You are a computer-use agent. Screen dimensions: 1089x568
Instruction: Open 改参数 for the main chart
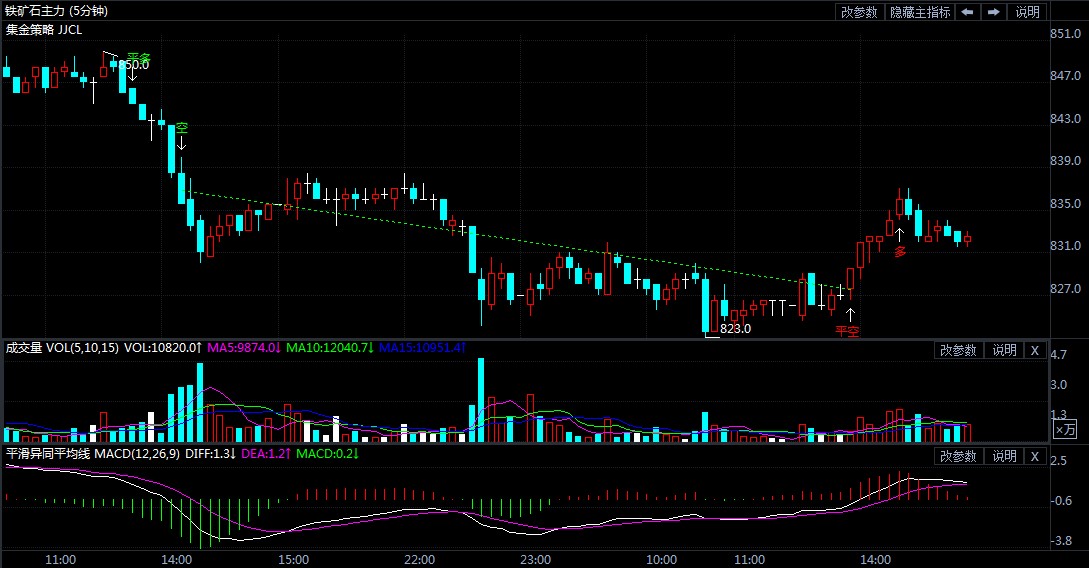(859, 12)
